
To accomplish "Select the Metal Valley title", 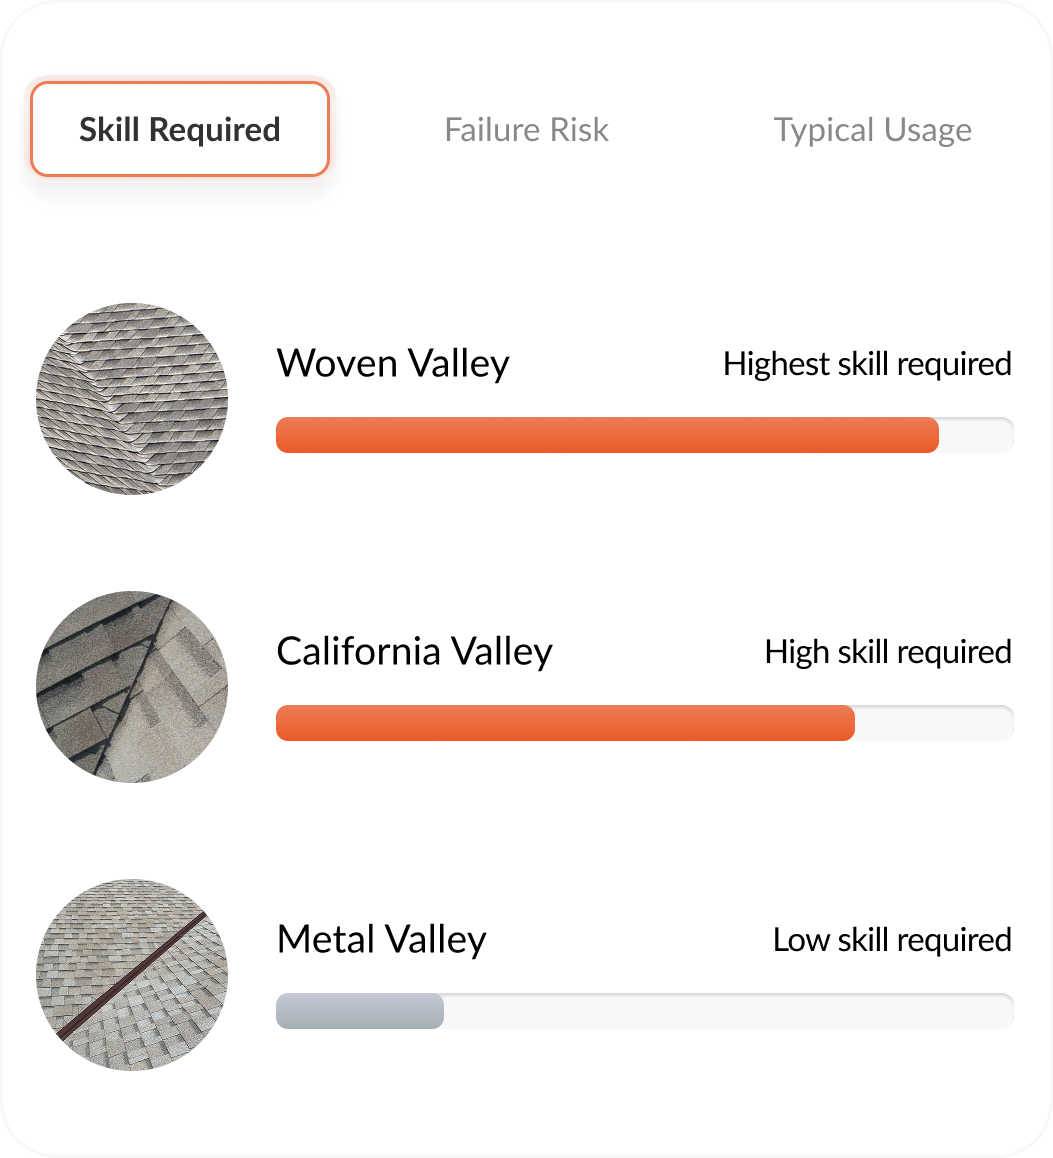I will tap(381, 939).
